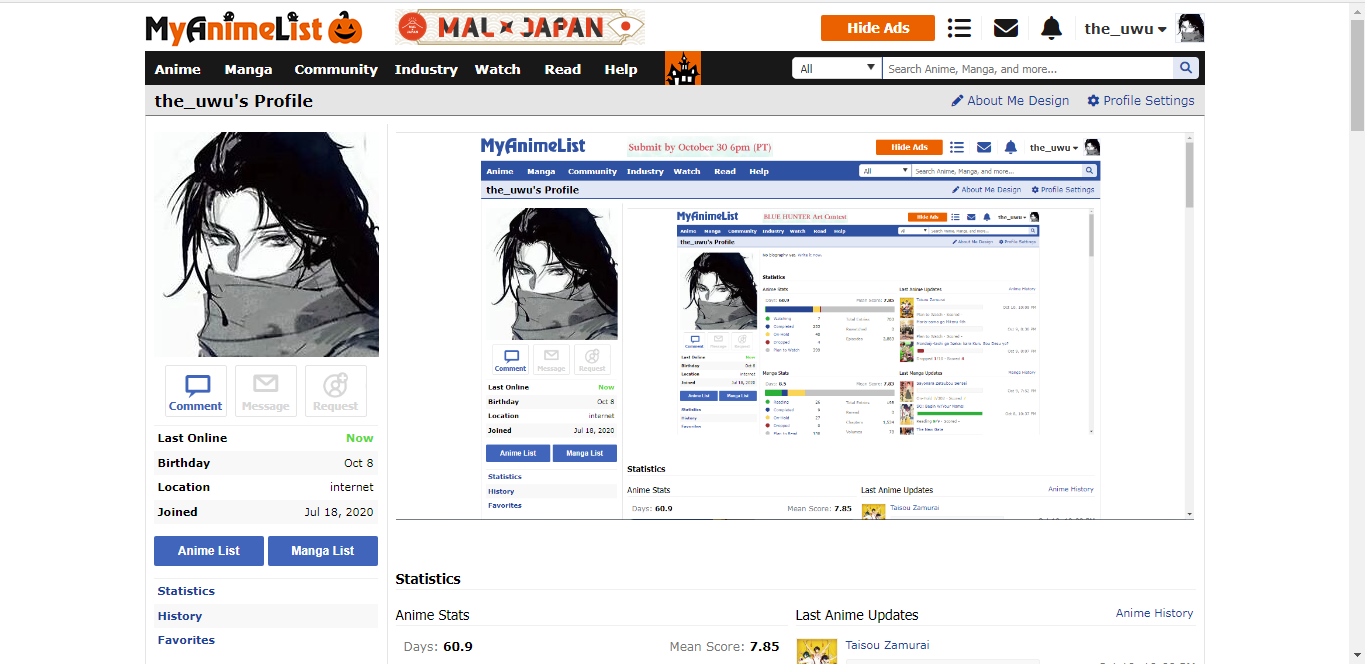This screenshot has width=1365, height=664.
Task: Expand the_uwu dropdown in embedded blue page
Action: (1054, 148)
